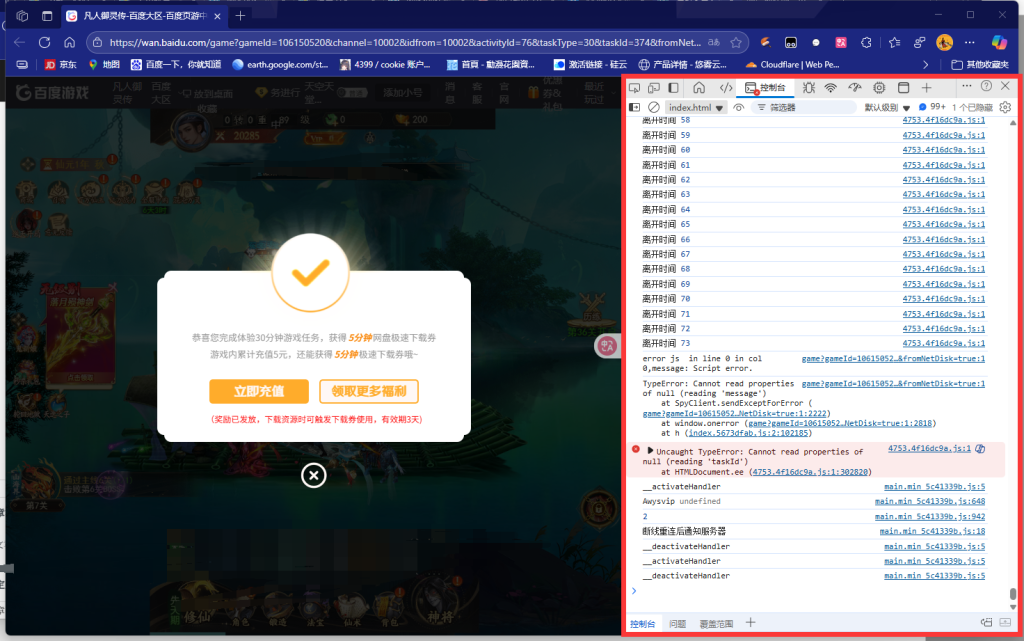Viewport: 1024px width, 641px height.
Task: Open the earth.google.com bookmark
Action: [280, 65]
